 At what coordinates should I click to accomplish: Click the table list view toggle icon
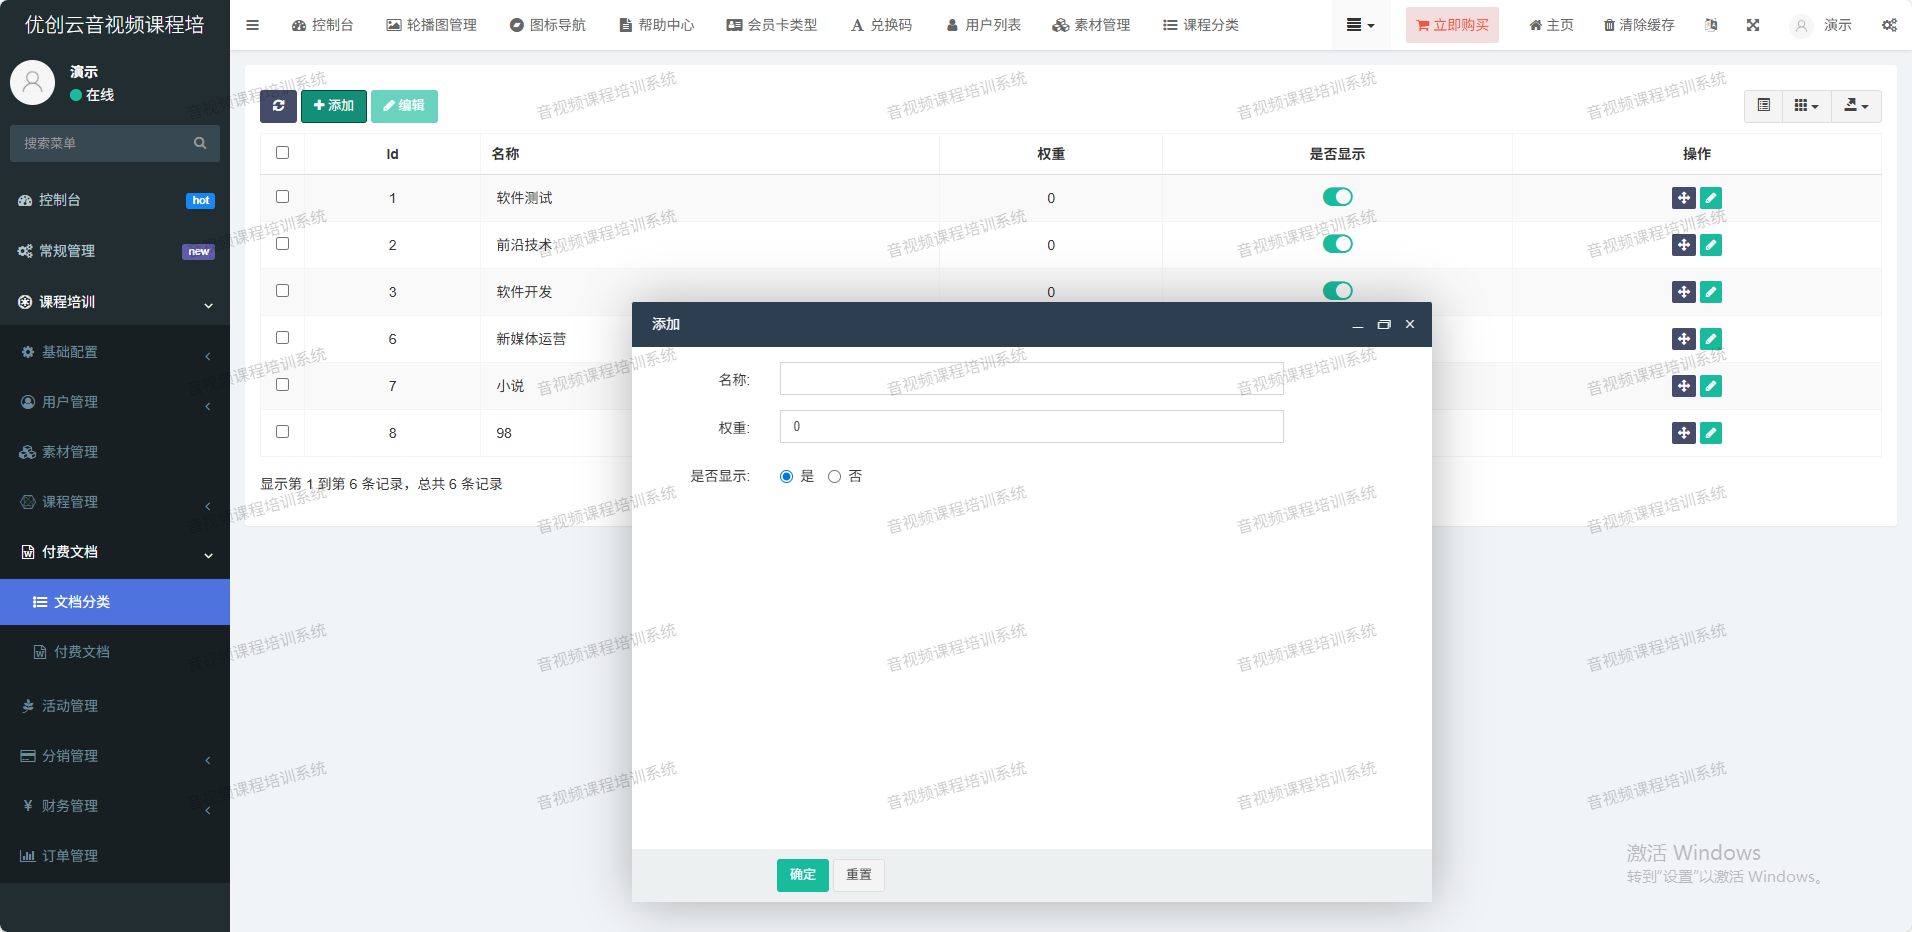[x=1763, y=106]
